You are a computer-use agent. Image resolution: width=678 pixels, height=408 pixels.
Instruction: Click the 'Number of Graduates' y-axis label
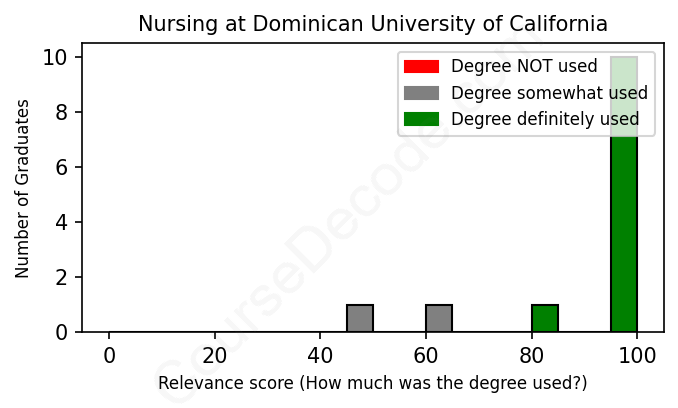click(x=23, y=187)
